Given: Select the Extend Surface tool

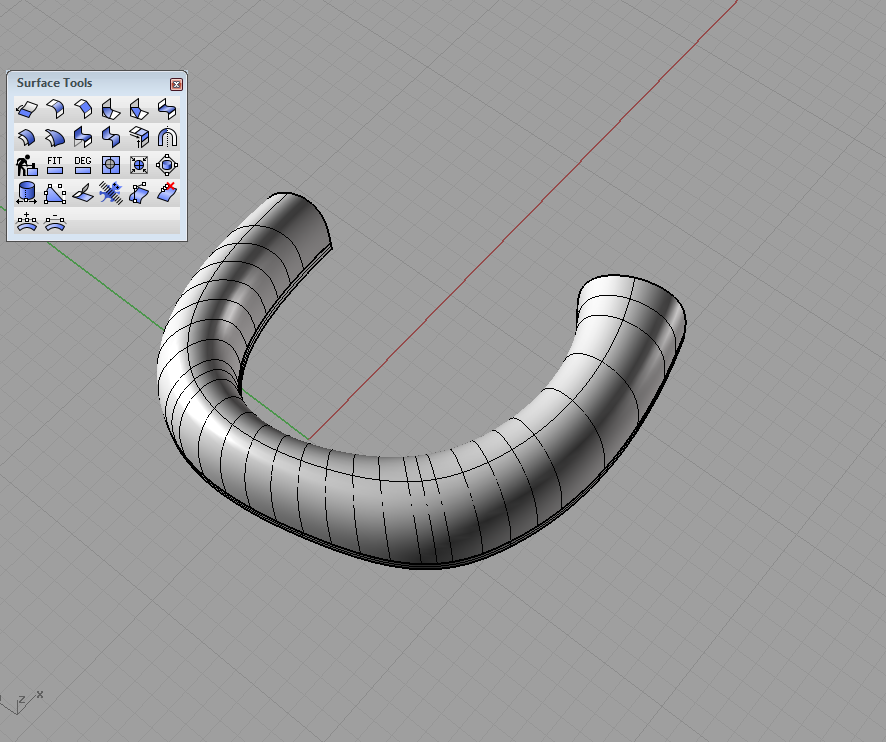Looking at the screenshot, I should click(27, 109).
